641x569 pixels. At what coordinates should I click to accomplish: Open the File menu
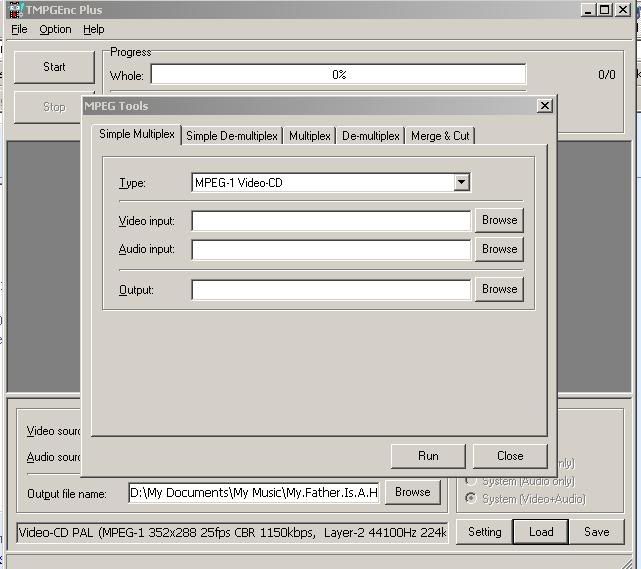pos(19,29)
